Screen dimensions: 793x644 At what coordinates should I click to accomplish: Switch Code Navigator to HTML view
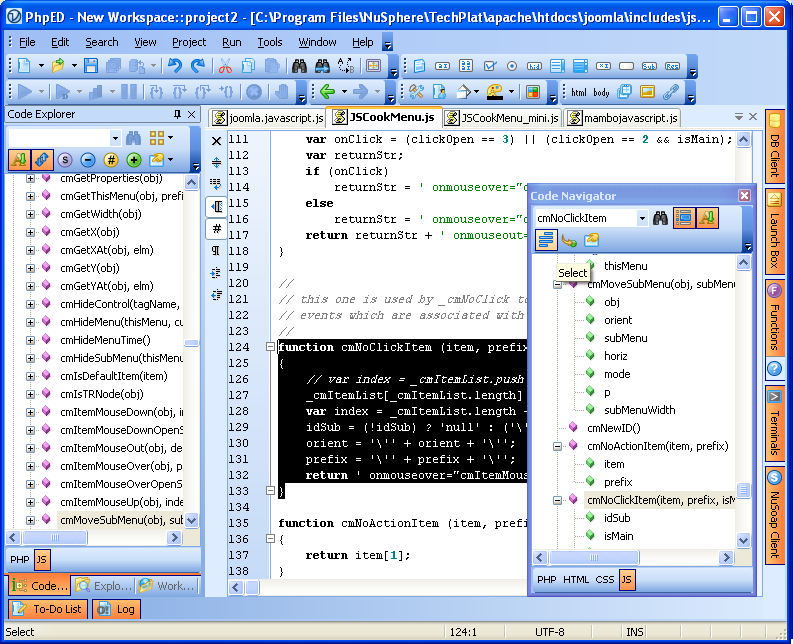576,580
